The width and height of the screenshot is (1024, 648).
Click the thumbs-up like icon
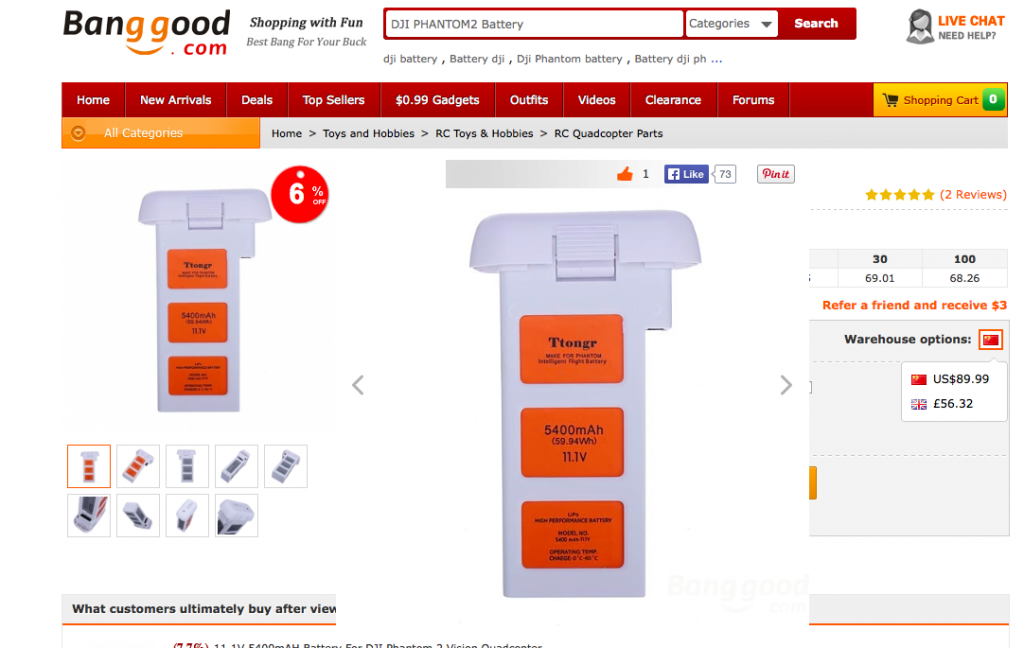point(625,174)
